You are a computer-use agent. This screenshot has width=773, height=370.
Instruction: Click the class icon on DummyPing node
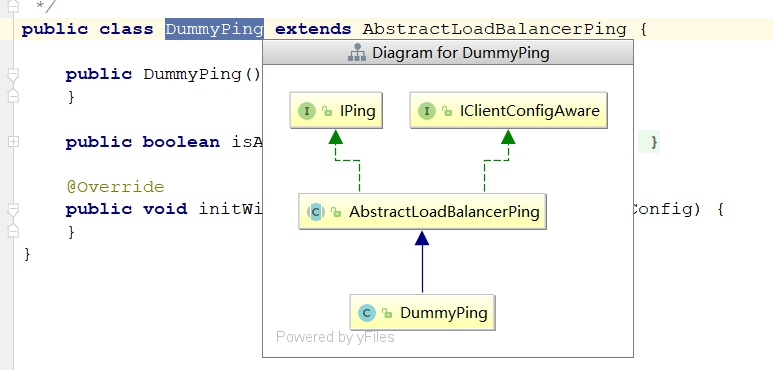367,313
